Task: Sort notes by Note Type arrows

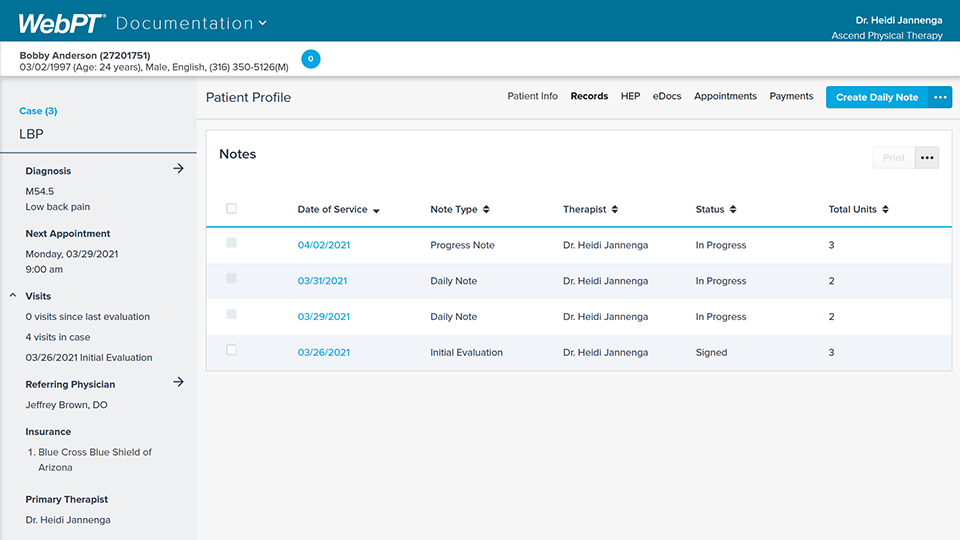Action: pyautogui.click(x=486, y=210)
